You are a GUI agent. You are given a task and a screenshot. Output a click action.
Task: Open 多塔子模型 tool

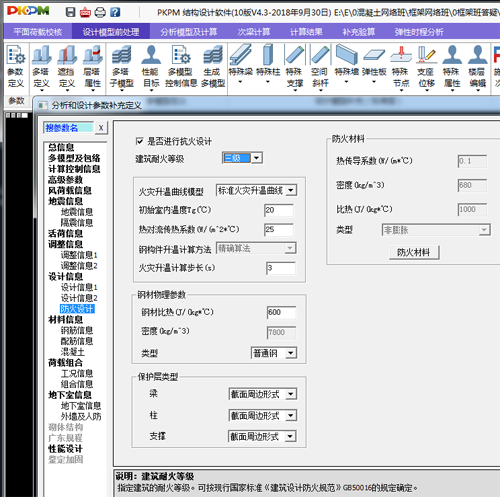[122, 67]
